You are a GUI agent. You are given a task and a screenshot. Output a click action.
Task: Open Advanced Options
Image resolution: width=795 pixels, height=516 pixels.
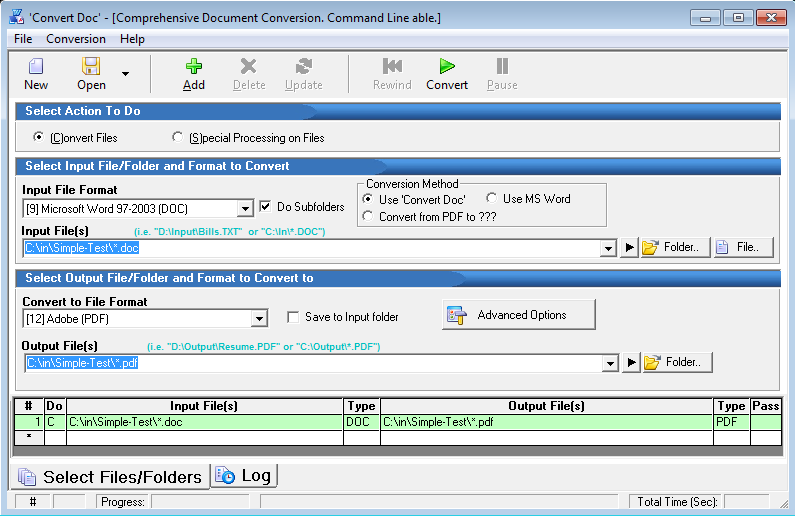(519, 315)
